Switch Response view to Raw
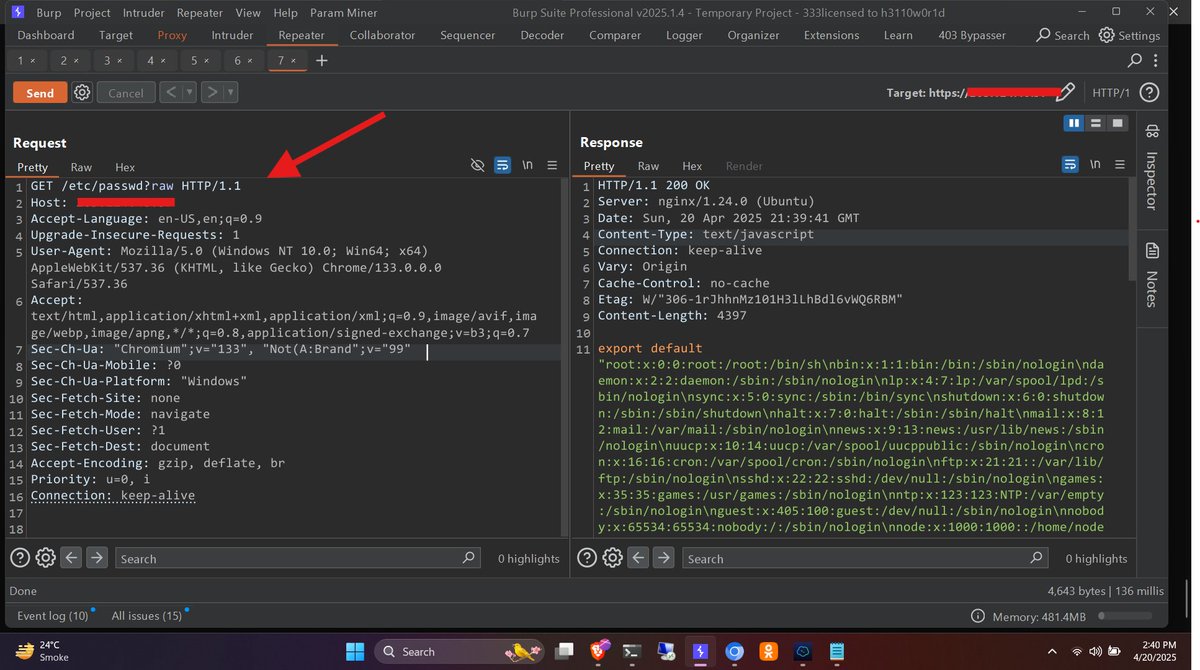The width and height of the screenshot is (1200, 670). coord(648,166)
